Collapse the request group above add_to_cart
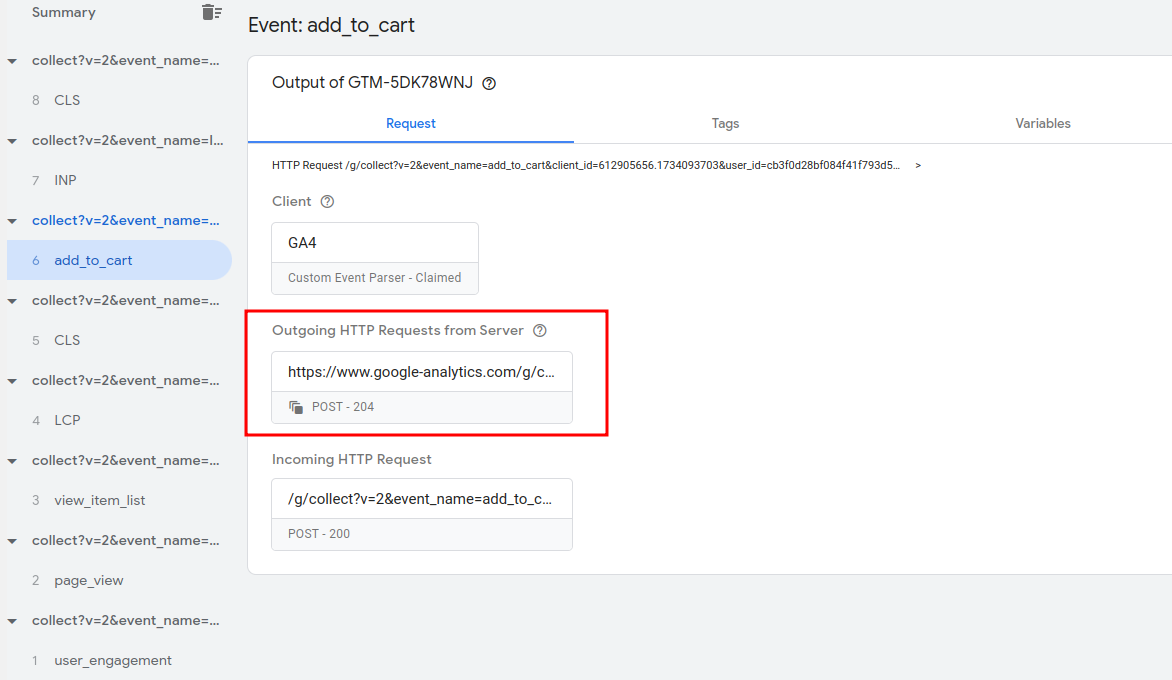The width and height of the screenshot is (1172, 680). coord(12,221)
